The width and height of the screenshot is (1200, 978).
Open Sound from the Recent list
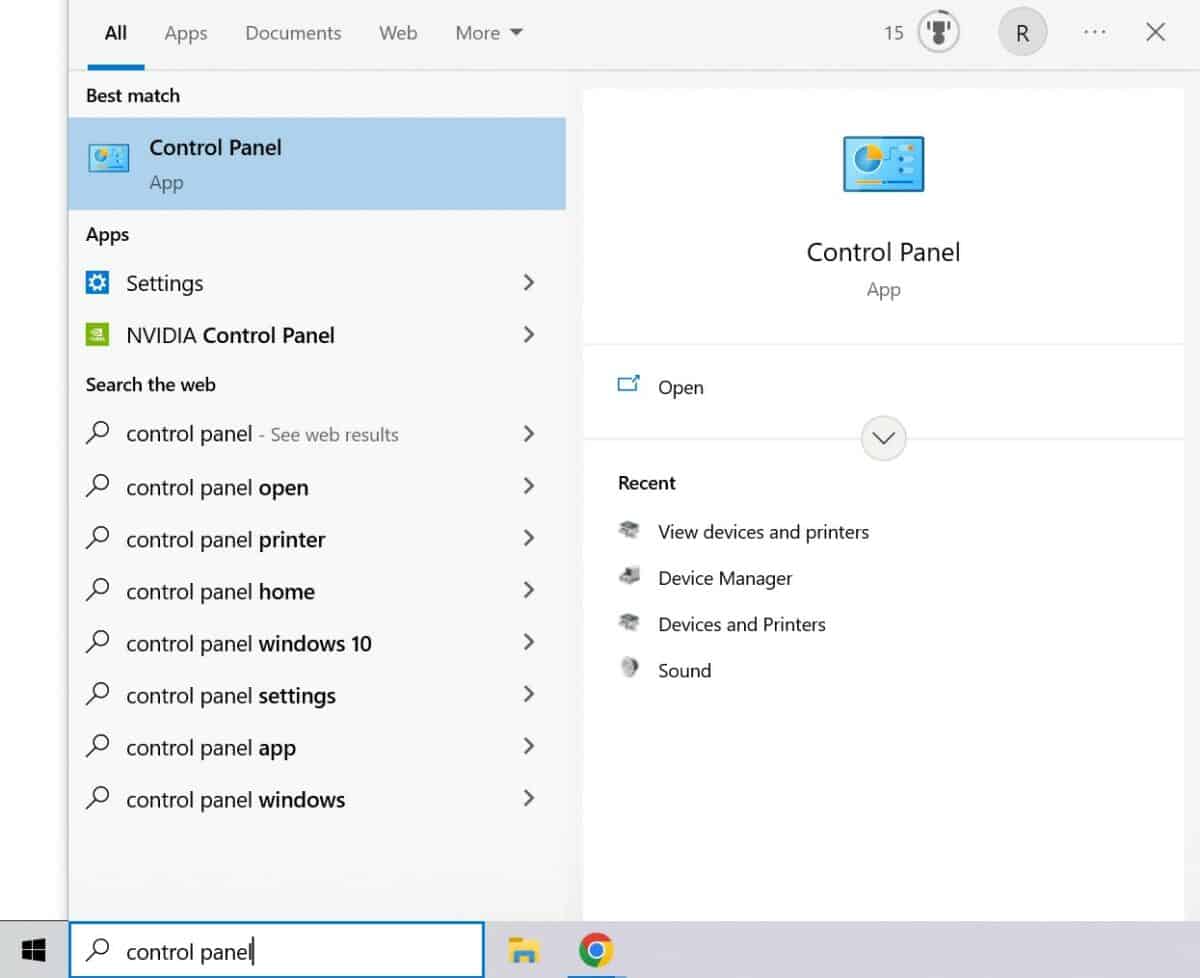(684, 671)
